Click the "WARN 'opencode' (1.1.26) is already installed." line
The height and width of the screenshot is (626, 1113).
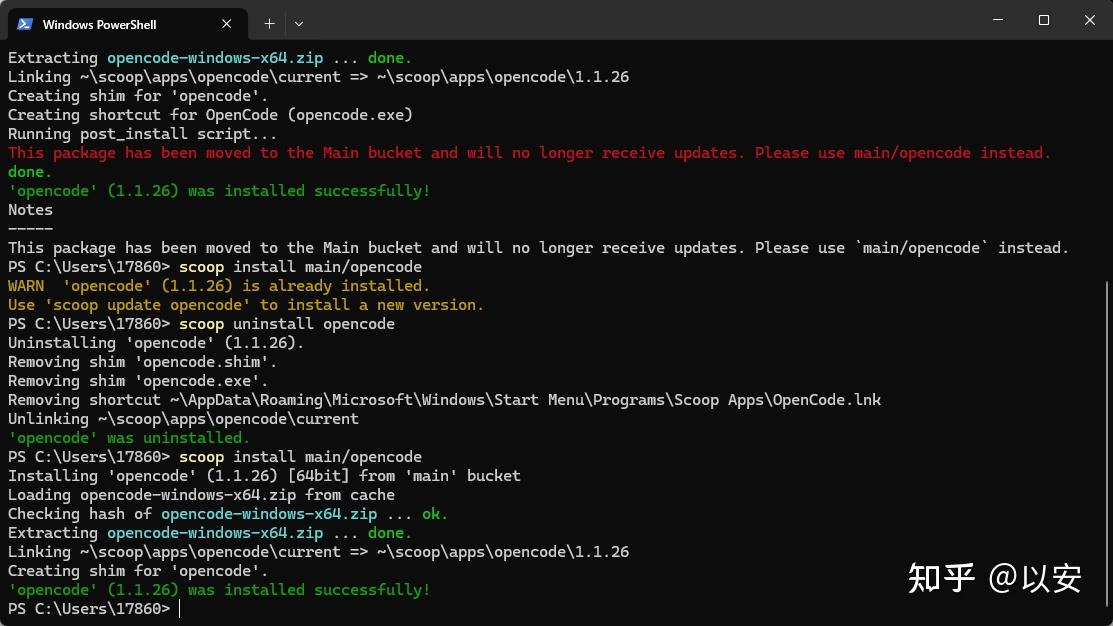(x=219, y=286)
